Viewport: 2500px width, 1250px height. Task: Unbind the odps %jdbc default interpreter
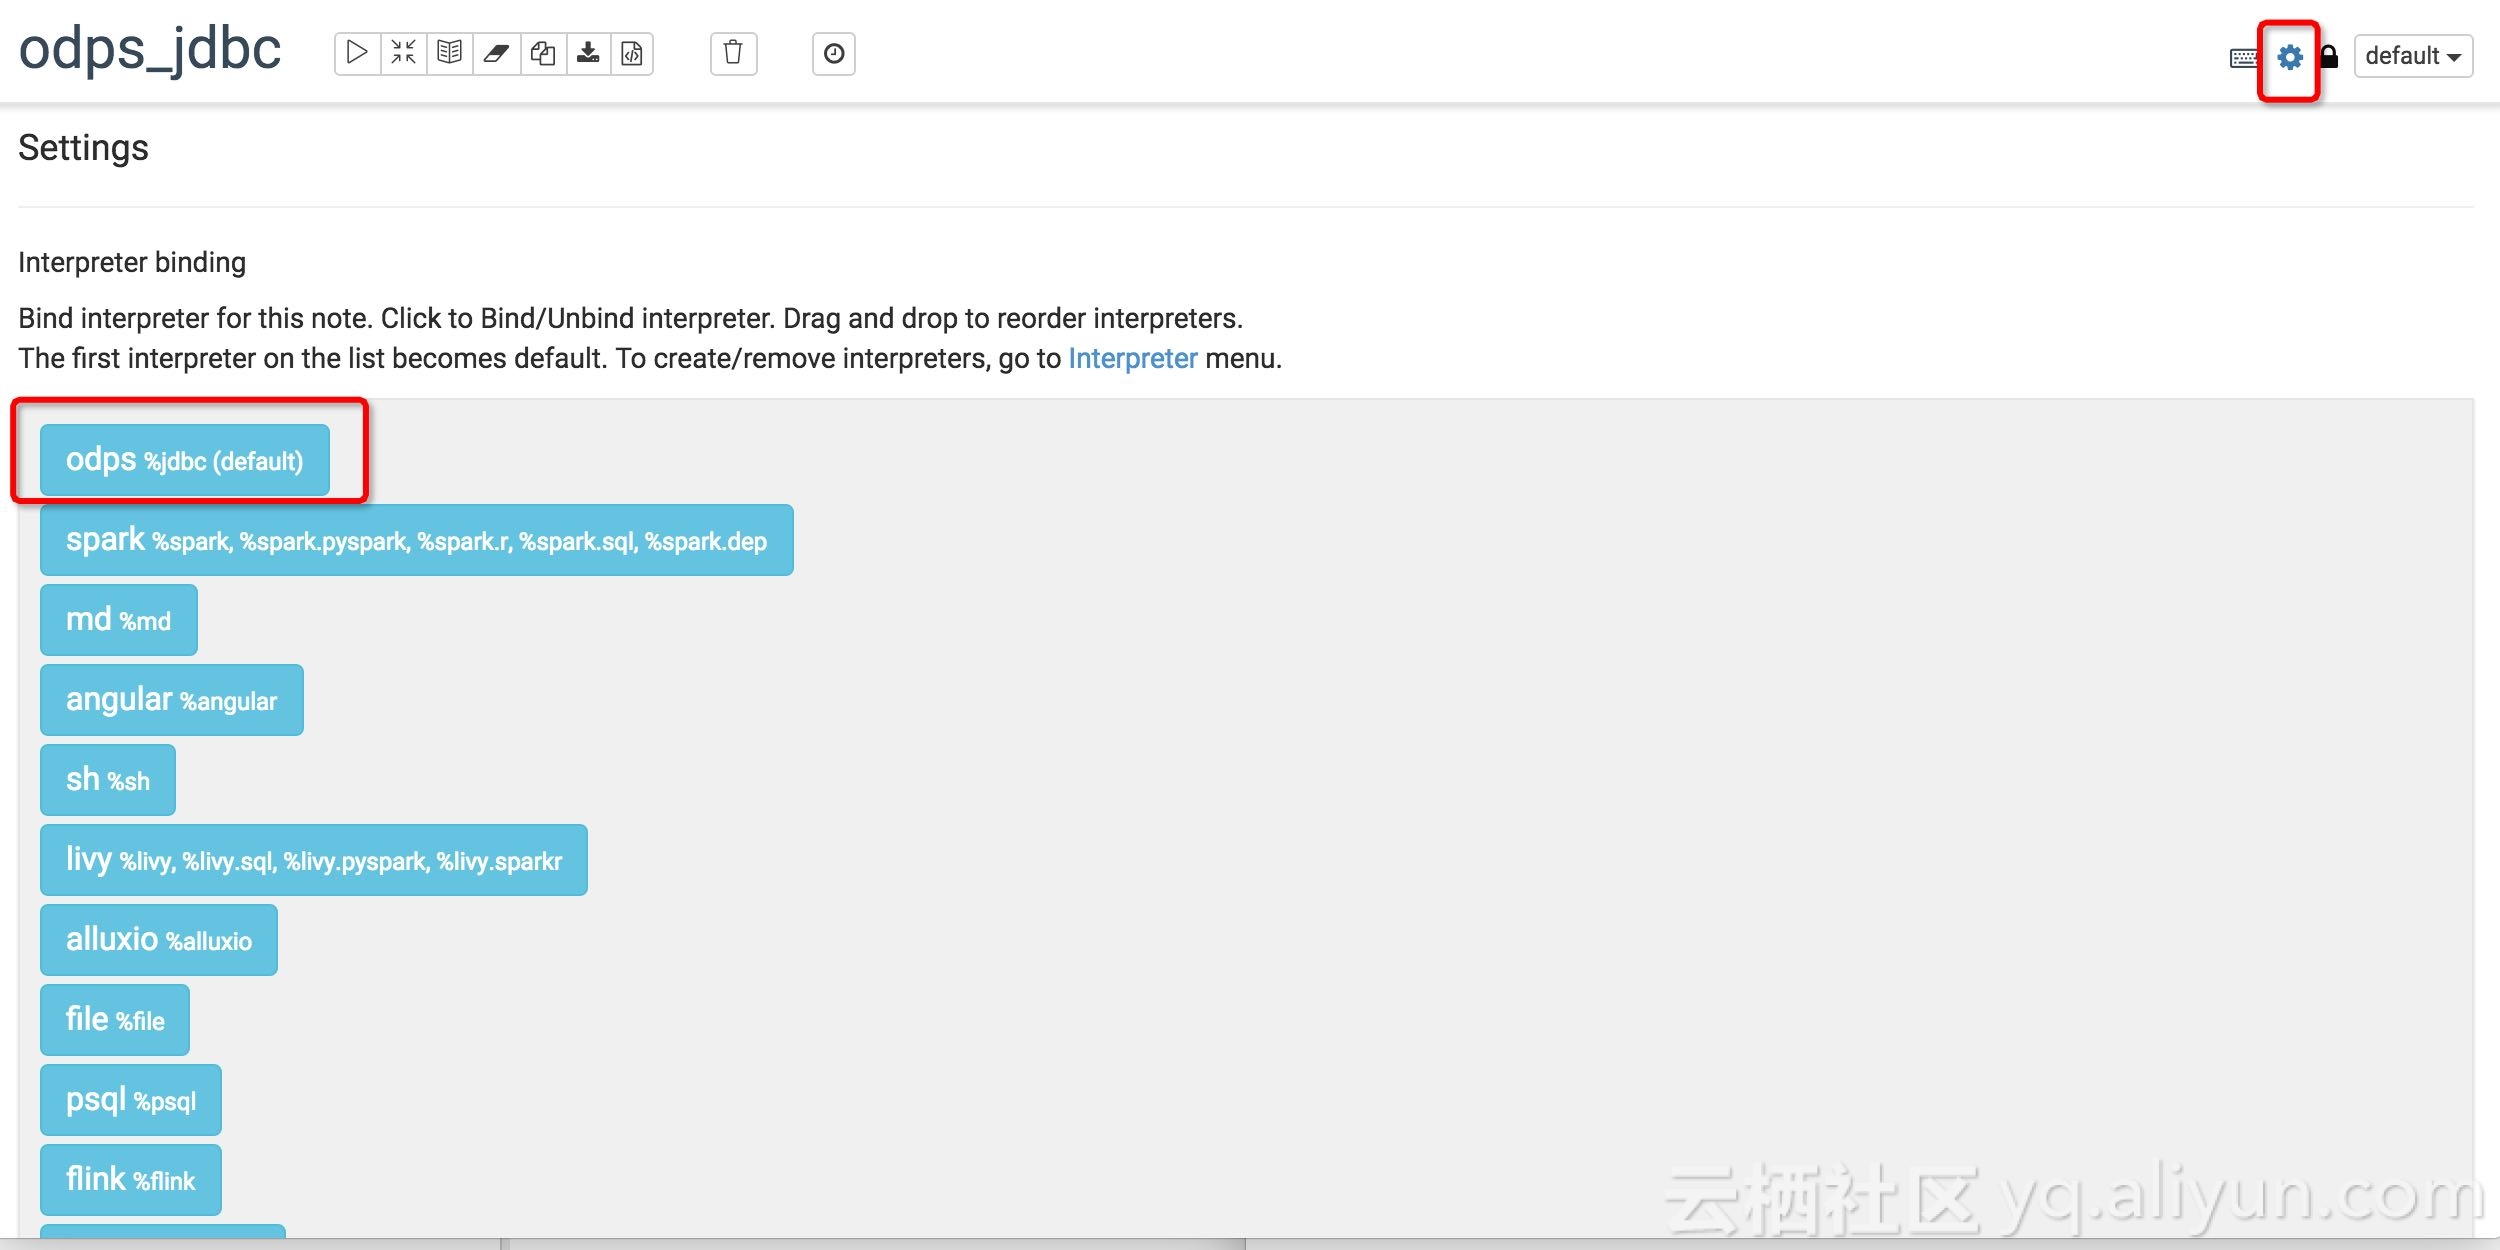(185, 460)
